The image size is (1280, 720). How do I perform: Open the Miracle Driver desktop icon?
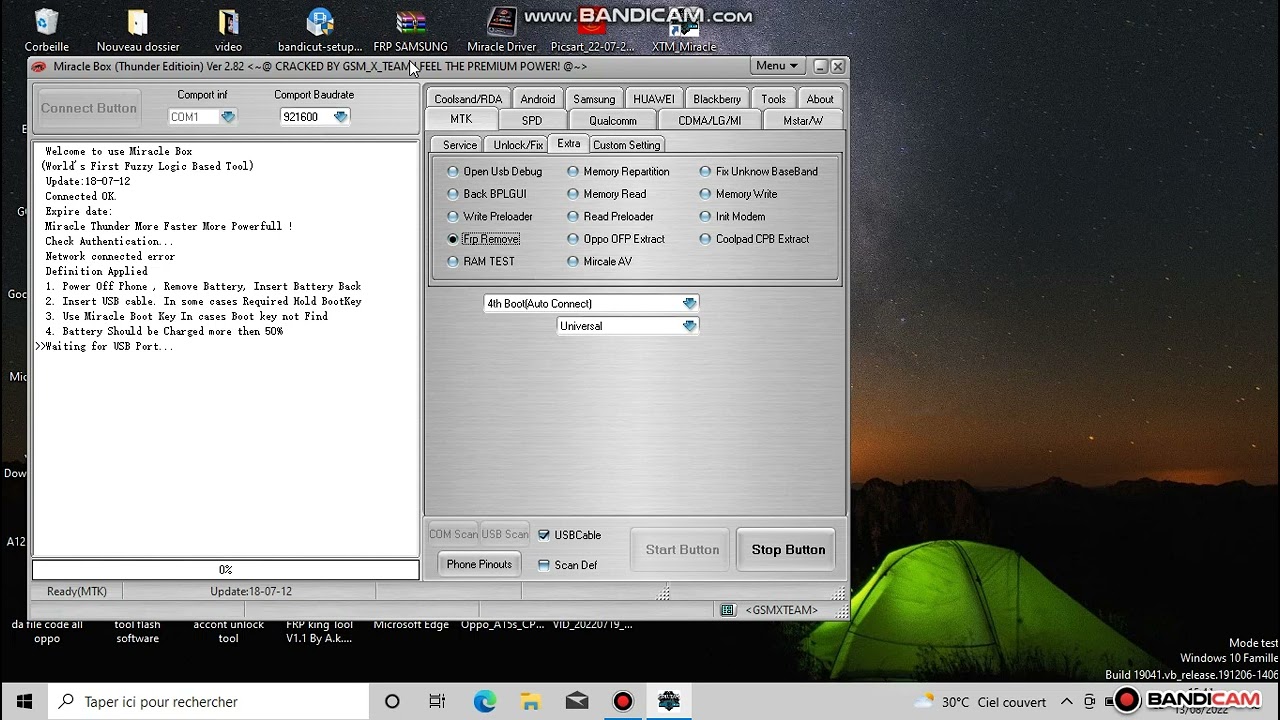(x=501, y=30)
